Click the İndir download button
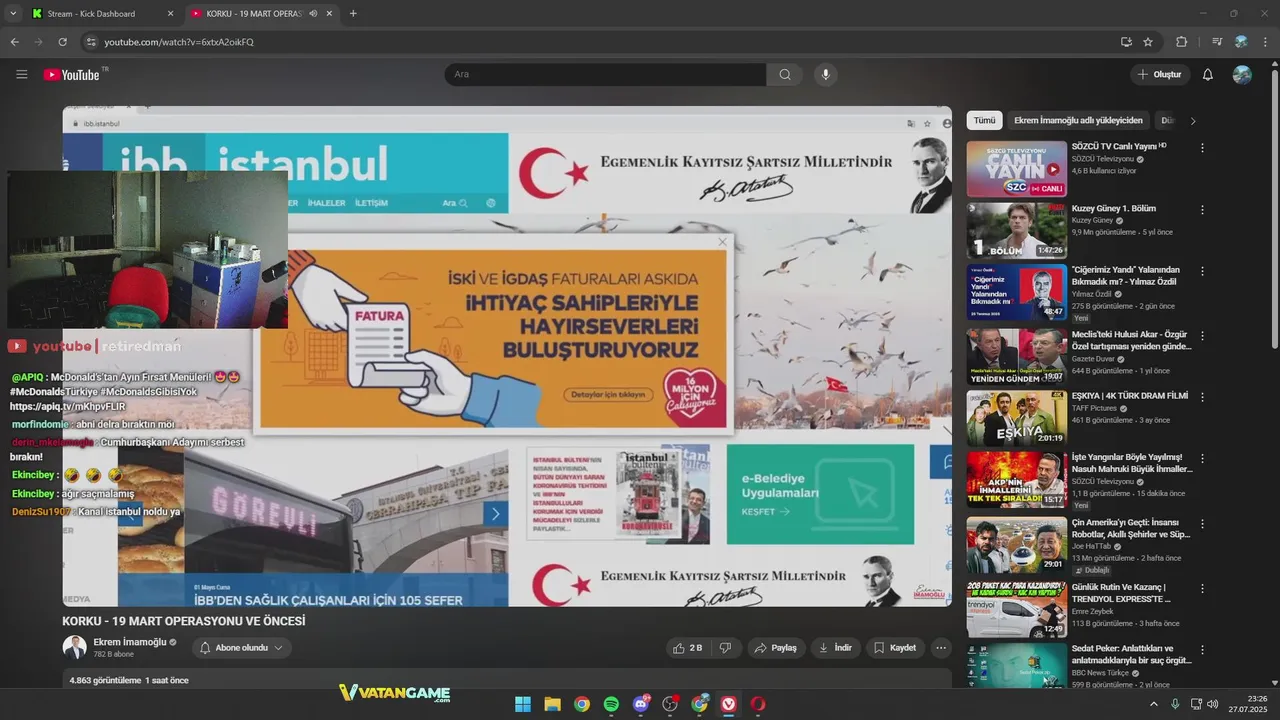1280x720 pixels. point(835,648)
